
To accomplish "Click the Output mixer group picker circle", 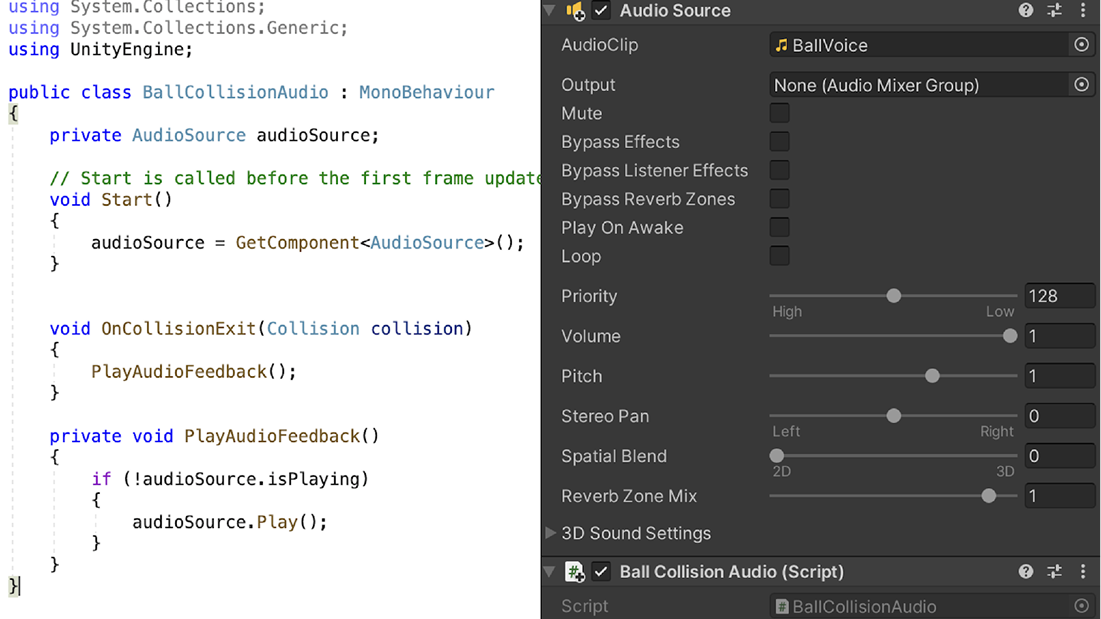I will point(1081,85).
